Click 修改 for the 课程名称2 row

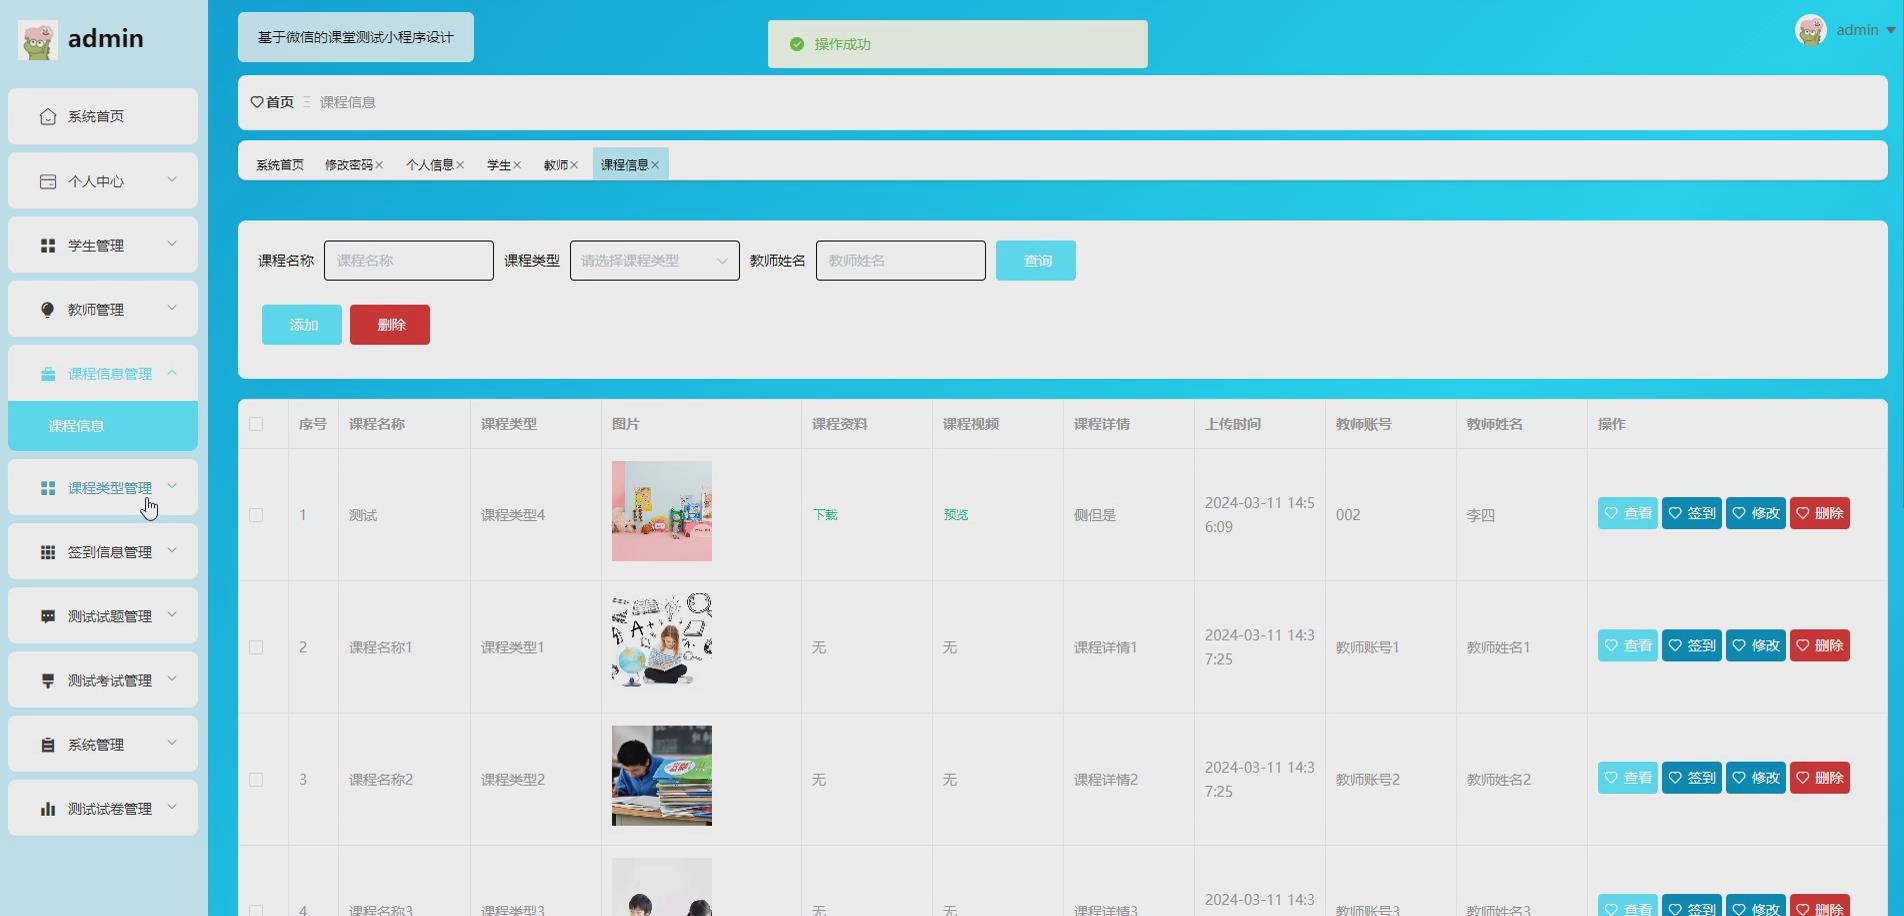point(1756,777)
